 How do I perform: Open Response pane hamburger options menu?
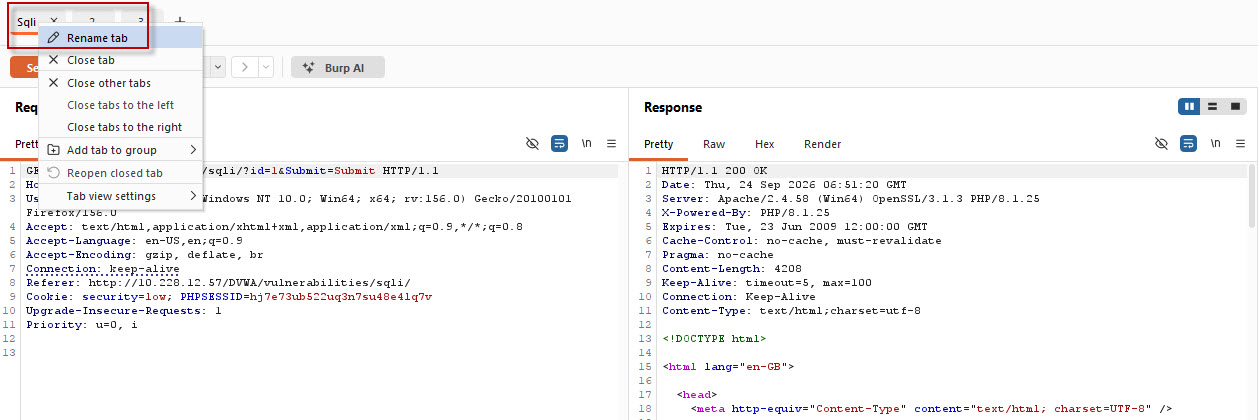[1239, 144]
